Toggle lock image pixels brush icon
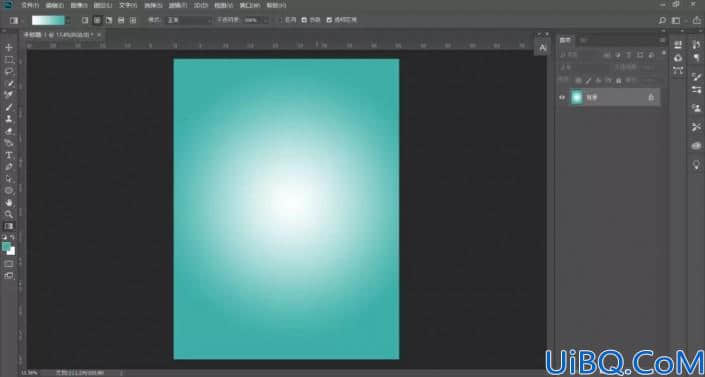Screen dimensions: 705x377 coord(588,81)
